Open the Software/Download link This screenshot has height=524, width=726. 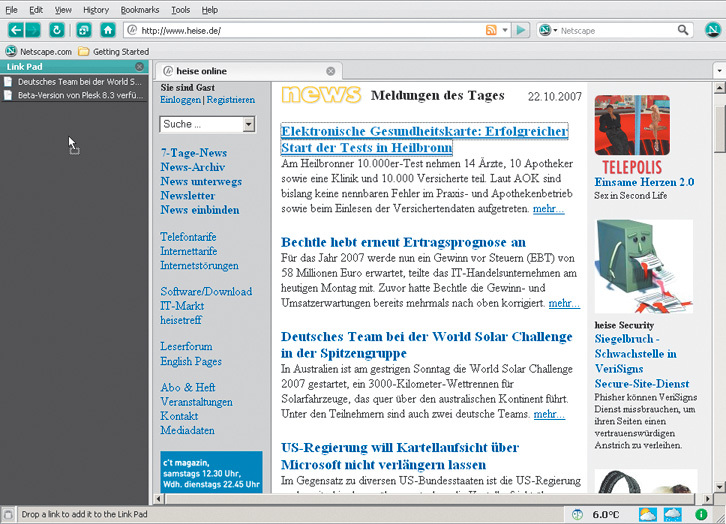click(x=206, y=292)
